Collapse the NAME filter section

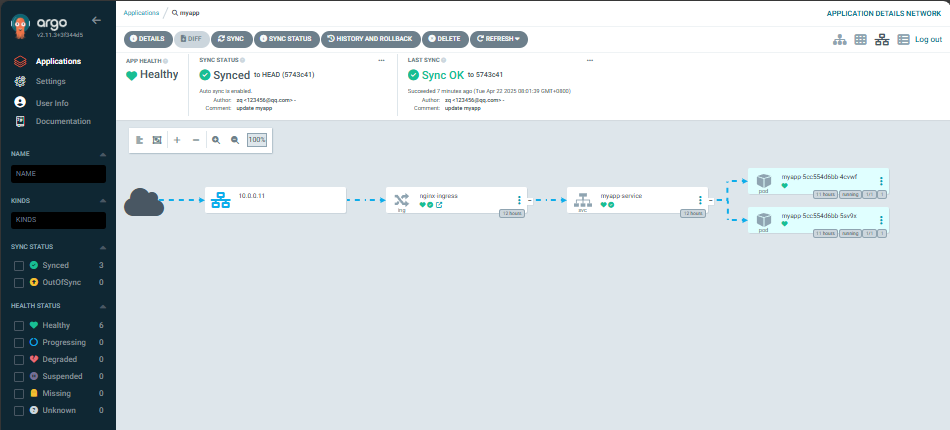[102, 154]
